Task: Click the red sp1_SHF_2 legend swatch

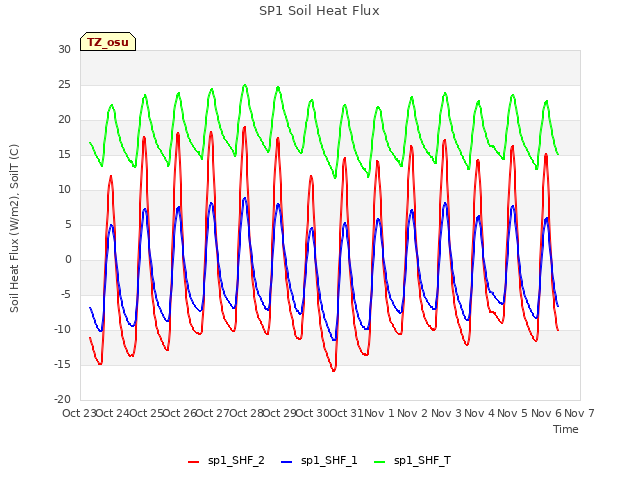Action: point(193,462)
